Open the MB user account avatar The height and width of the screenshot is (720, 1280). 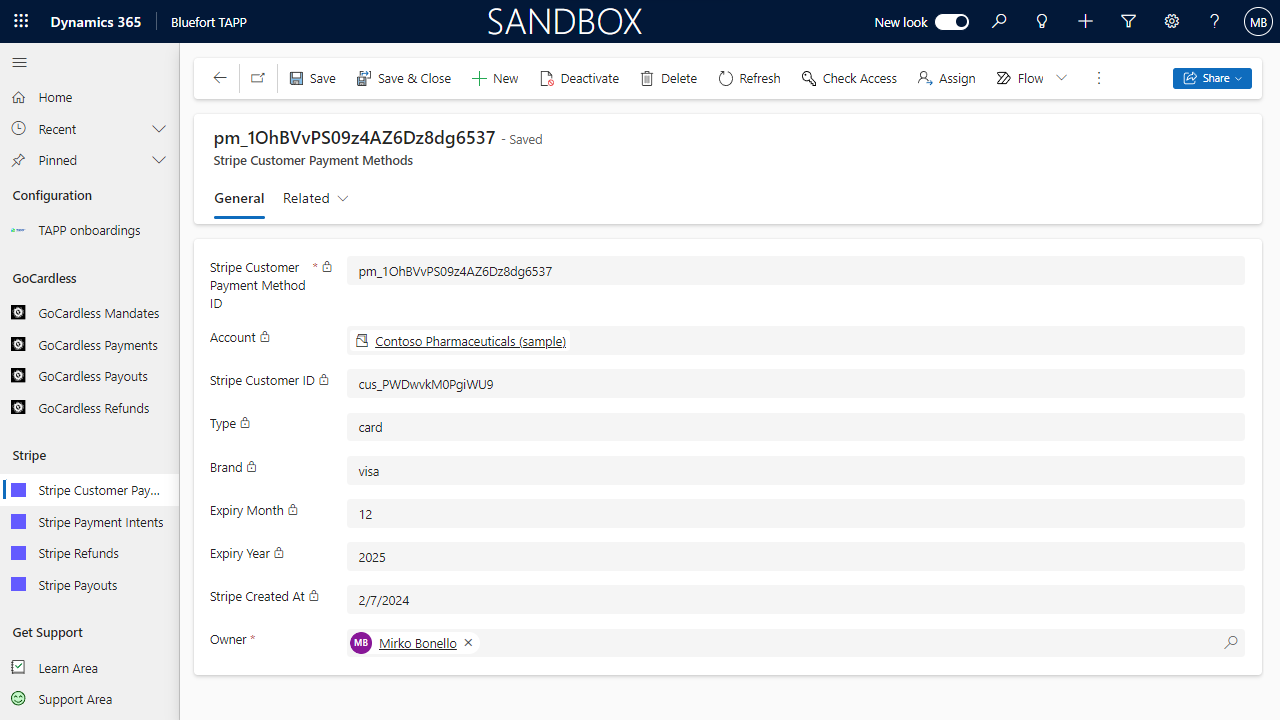(x=1258, y=22)
